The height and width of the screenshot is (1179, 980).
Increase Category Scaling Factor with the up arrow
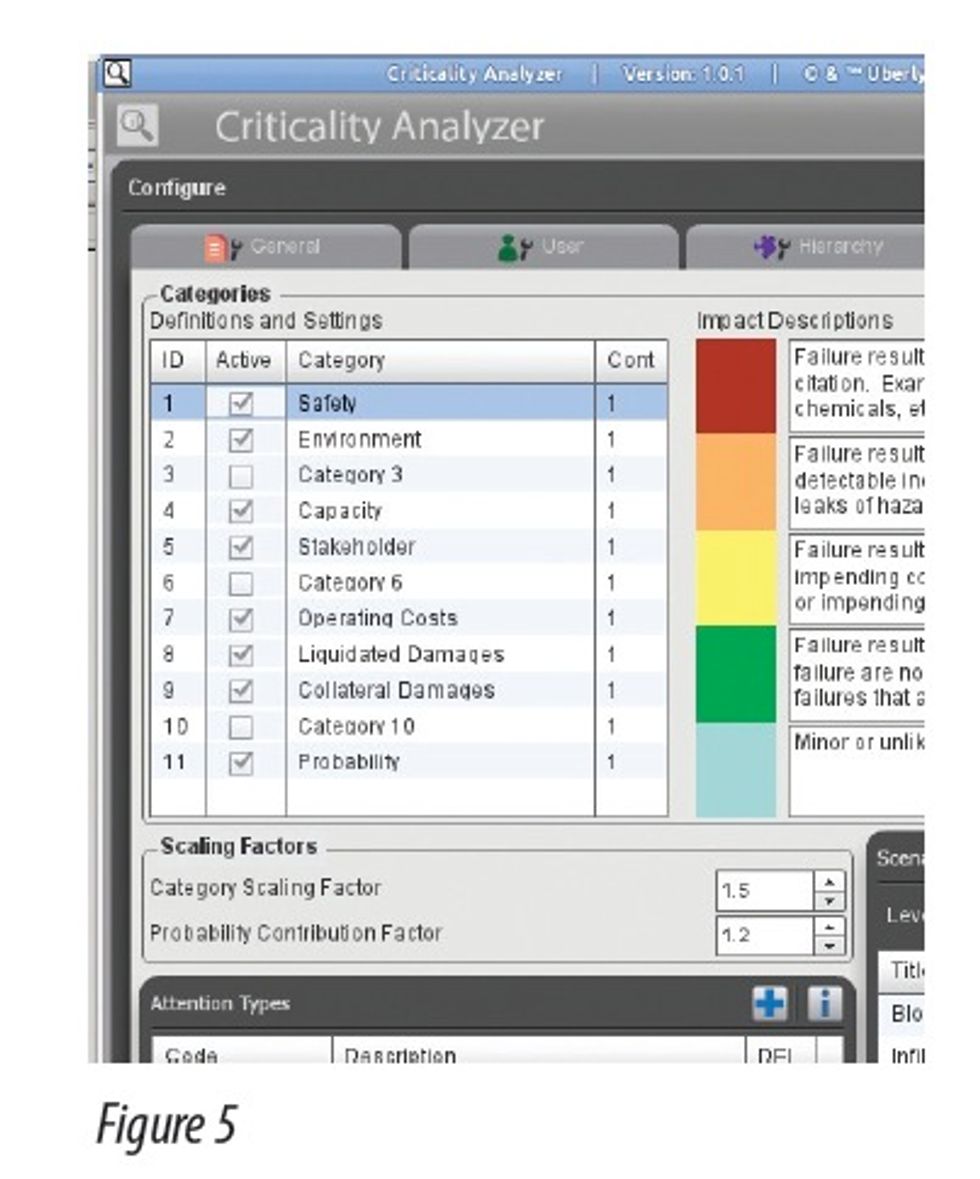point(829,884)
